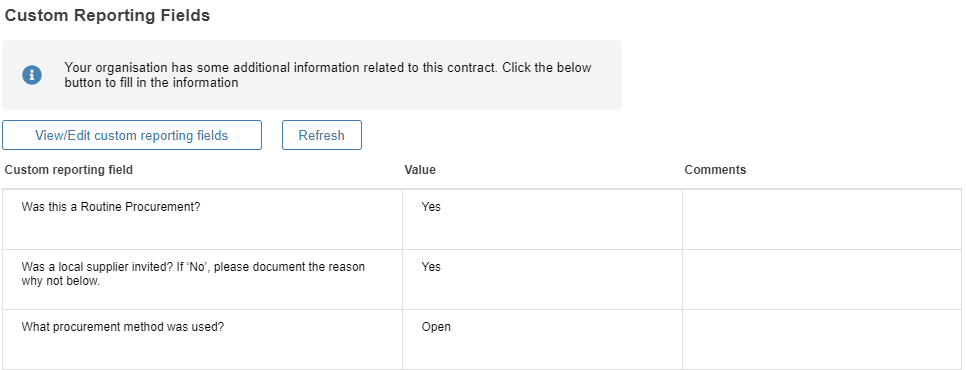Viewport: 966px width, 370px height.
Task: Click the Refresh button
Action: 322,135
